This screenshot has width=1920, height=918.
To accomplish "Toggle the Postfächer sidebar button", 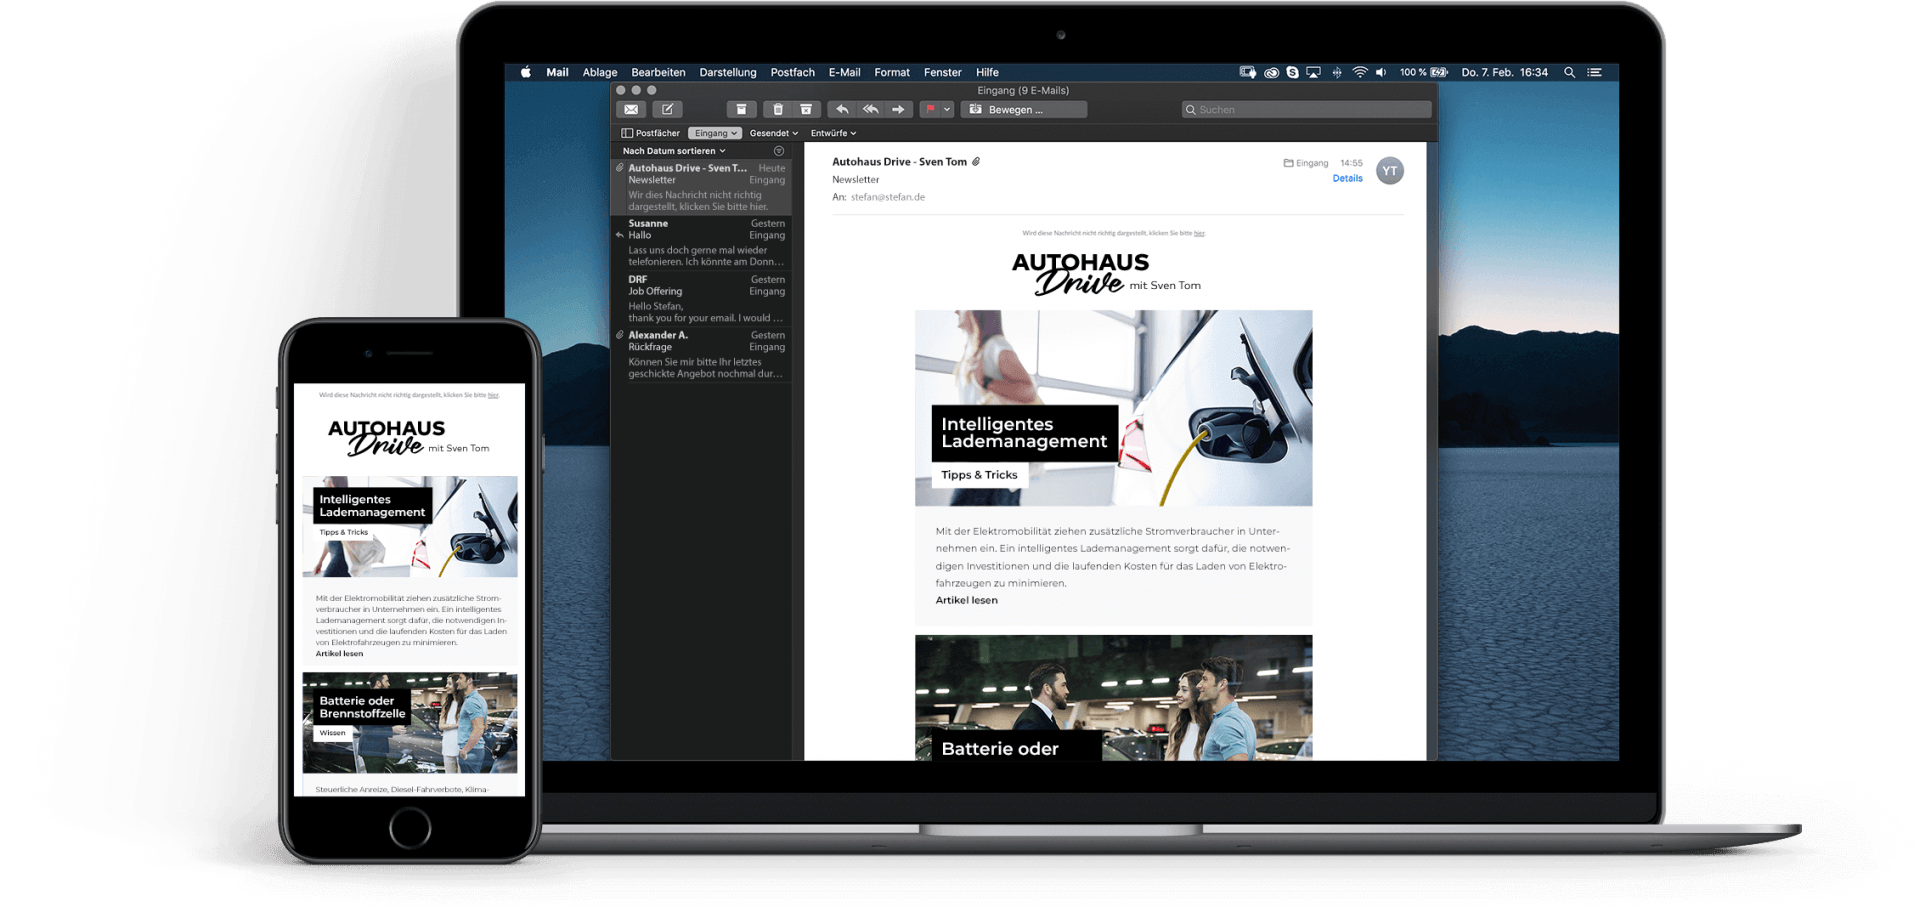I will click(x=650, y=133).
